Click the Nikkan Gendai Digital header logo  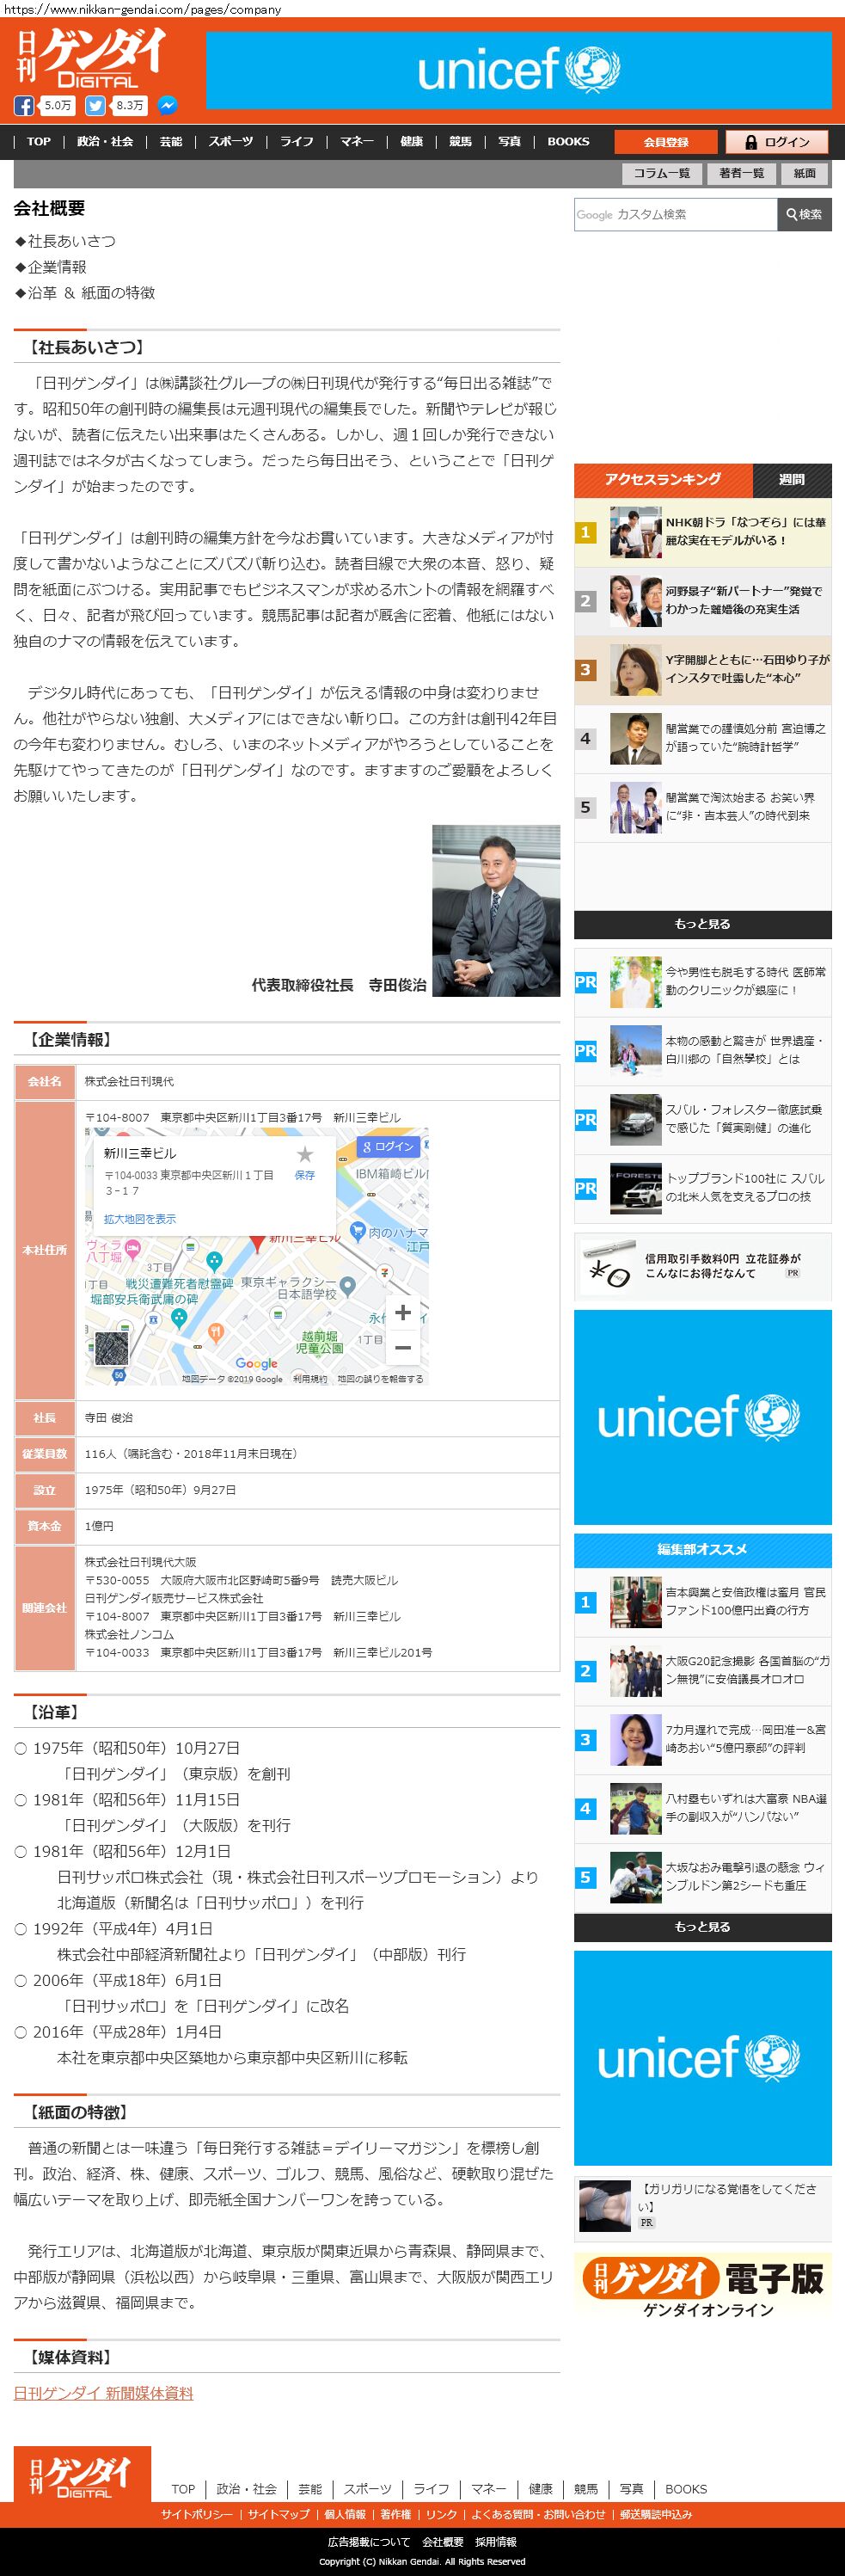point(91,58)
